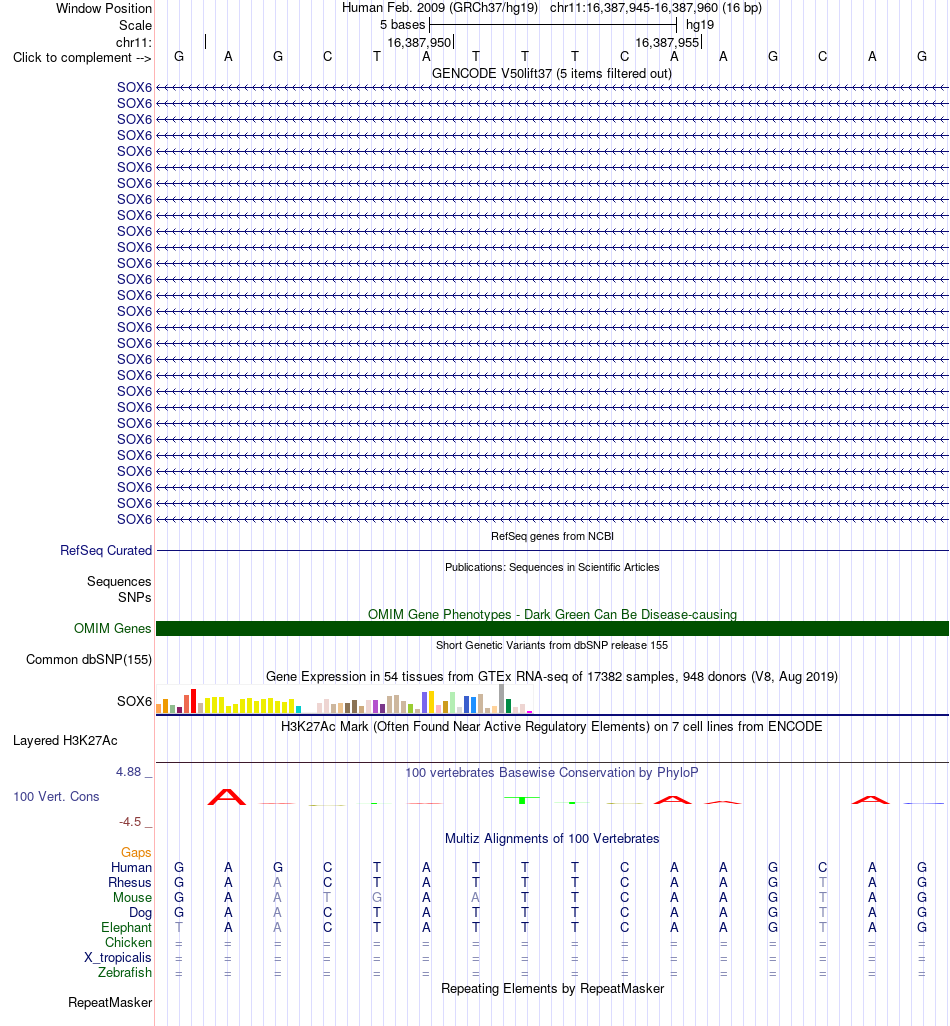Viewport: 950px width, 1026px height.
Task: Click the bright green bar in PhyloP track
Action: pos(522,800)
